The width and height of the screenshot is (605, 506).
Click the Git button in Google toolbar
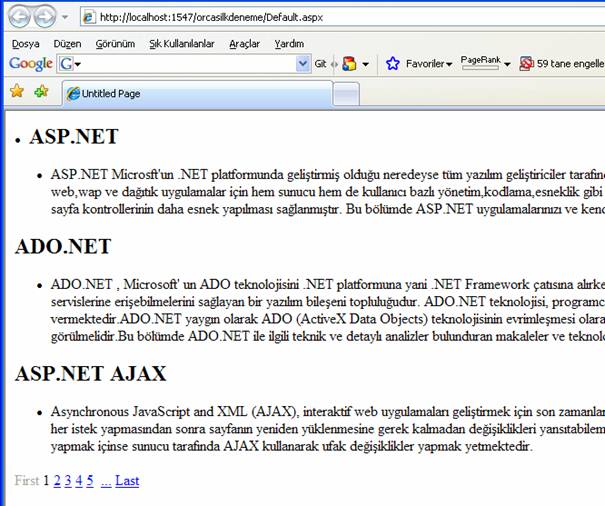click(x=321, y=64)
